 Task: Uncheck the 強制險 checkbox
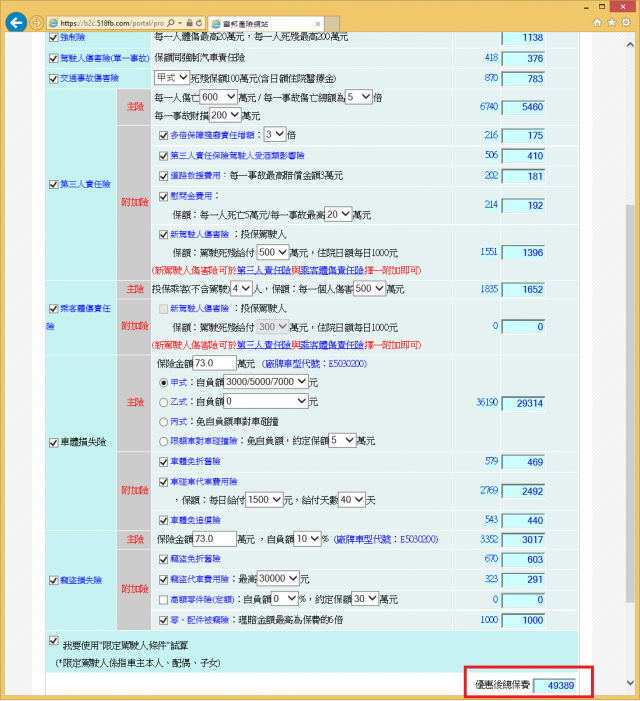(53, 38)
